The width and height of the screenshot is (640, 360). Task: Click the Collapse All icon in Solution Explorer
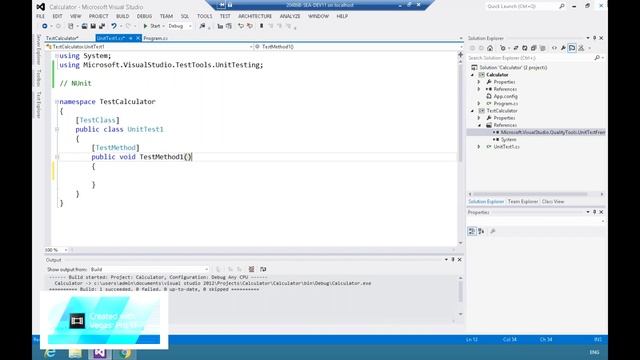point(533,48)
